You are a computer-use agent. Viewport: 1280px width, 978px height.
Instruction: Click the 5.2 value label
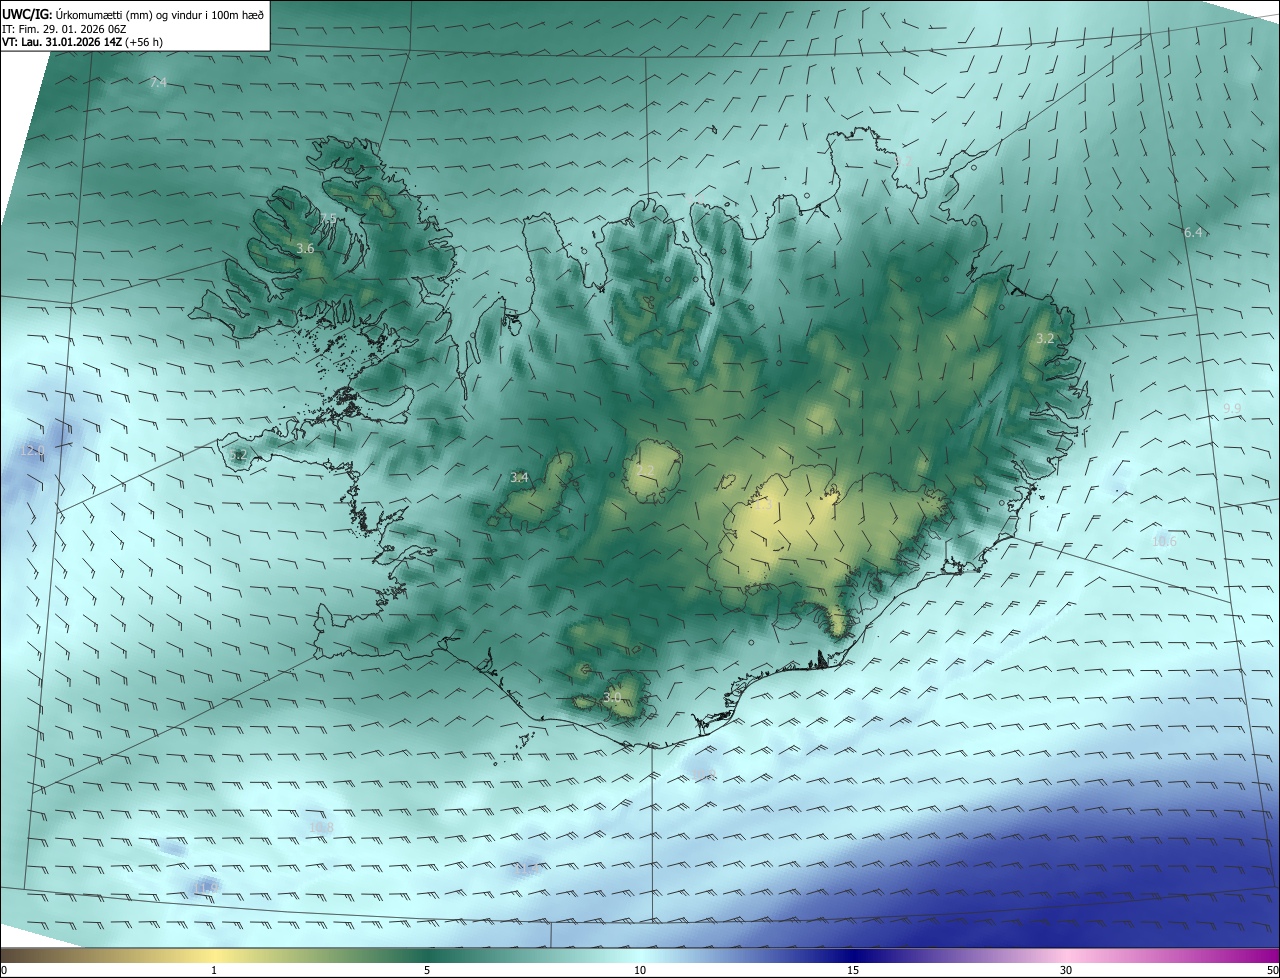238,455
